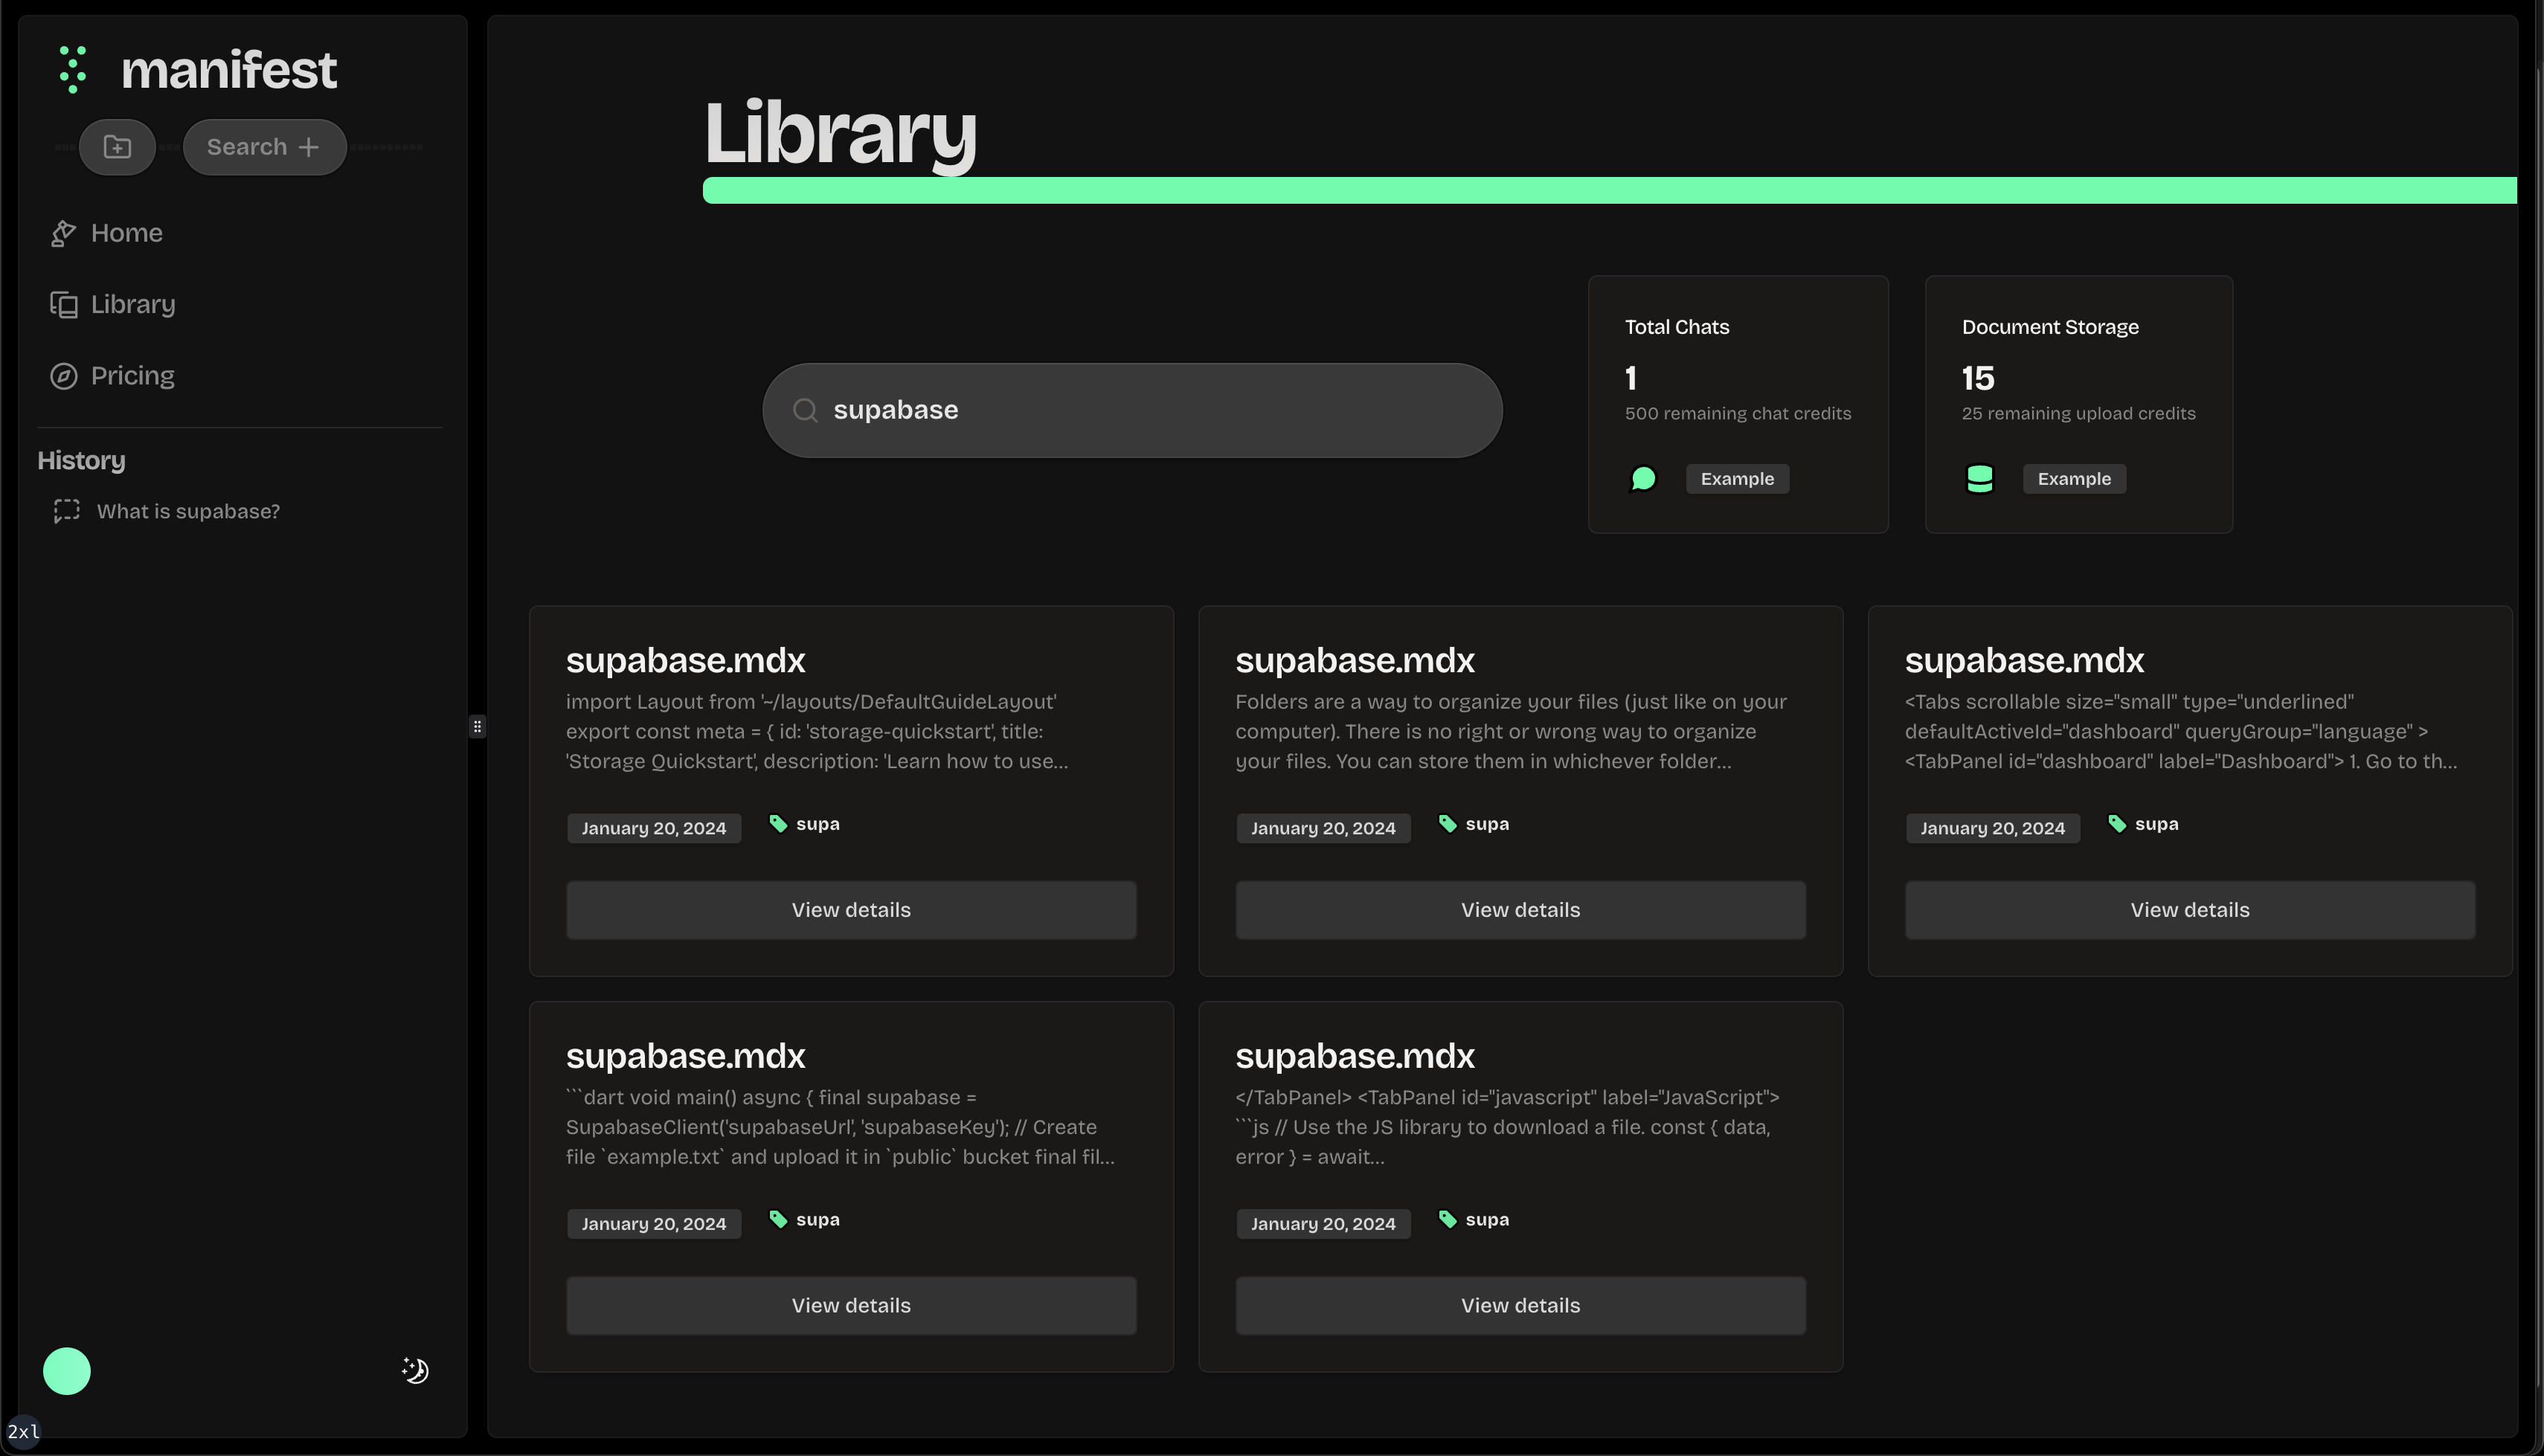
Task: Click the Home rocket icon
Action: click(x=63, y=233)
